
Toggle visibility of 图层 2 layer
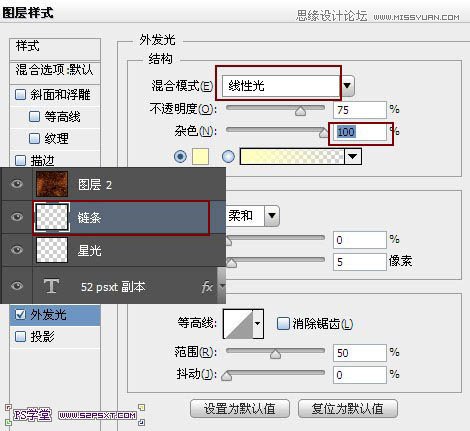[x=17, y=184]
